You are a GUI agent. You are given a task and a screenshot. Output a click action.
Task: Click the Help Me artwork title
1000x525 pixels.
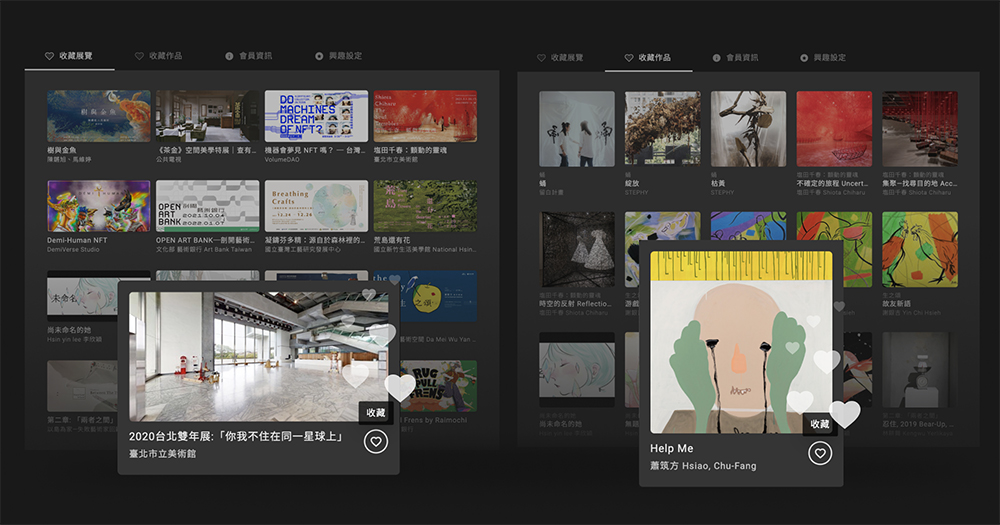point(671,449)
